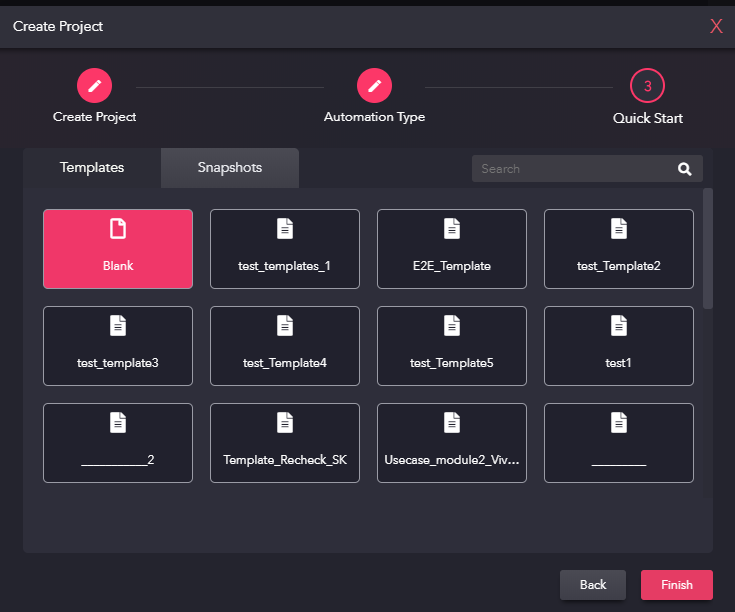Select the 'test_Template4' label
Screen dimensions: 735x612
coord(285,363)
